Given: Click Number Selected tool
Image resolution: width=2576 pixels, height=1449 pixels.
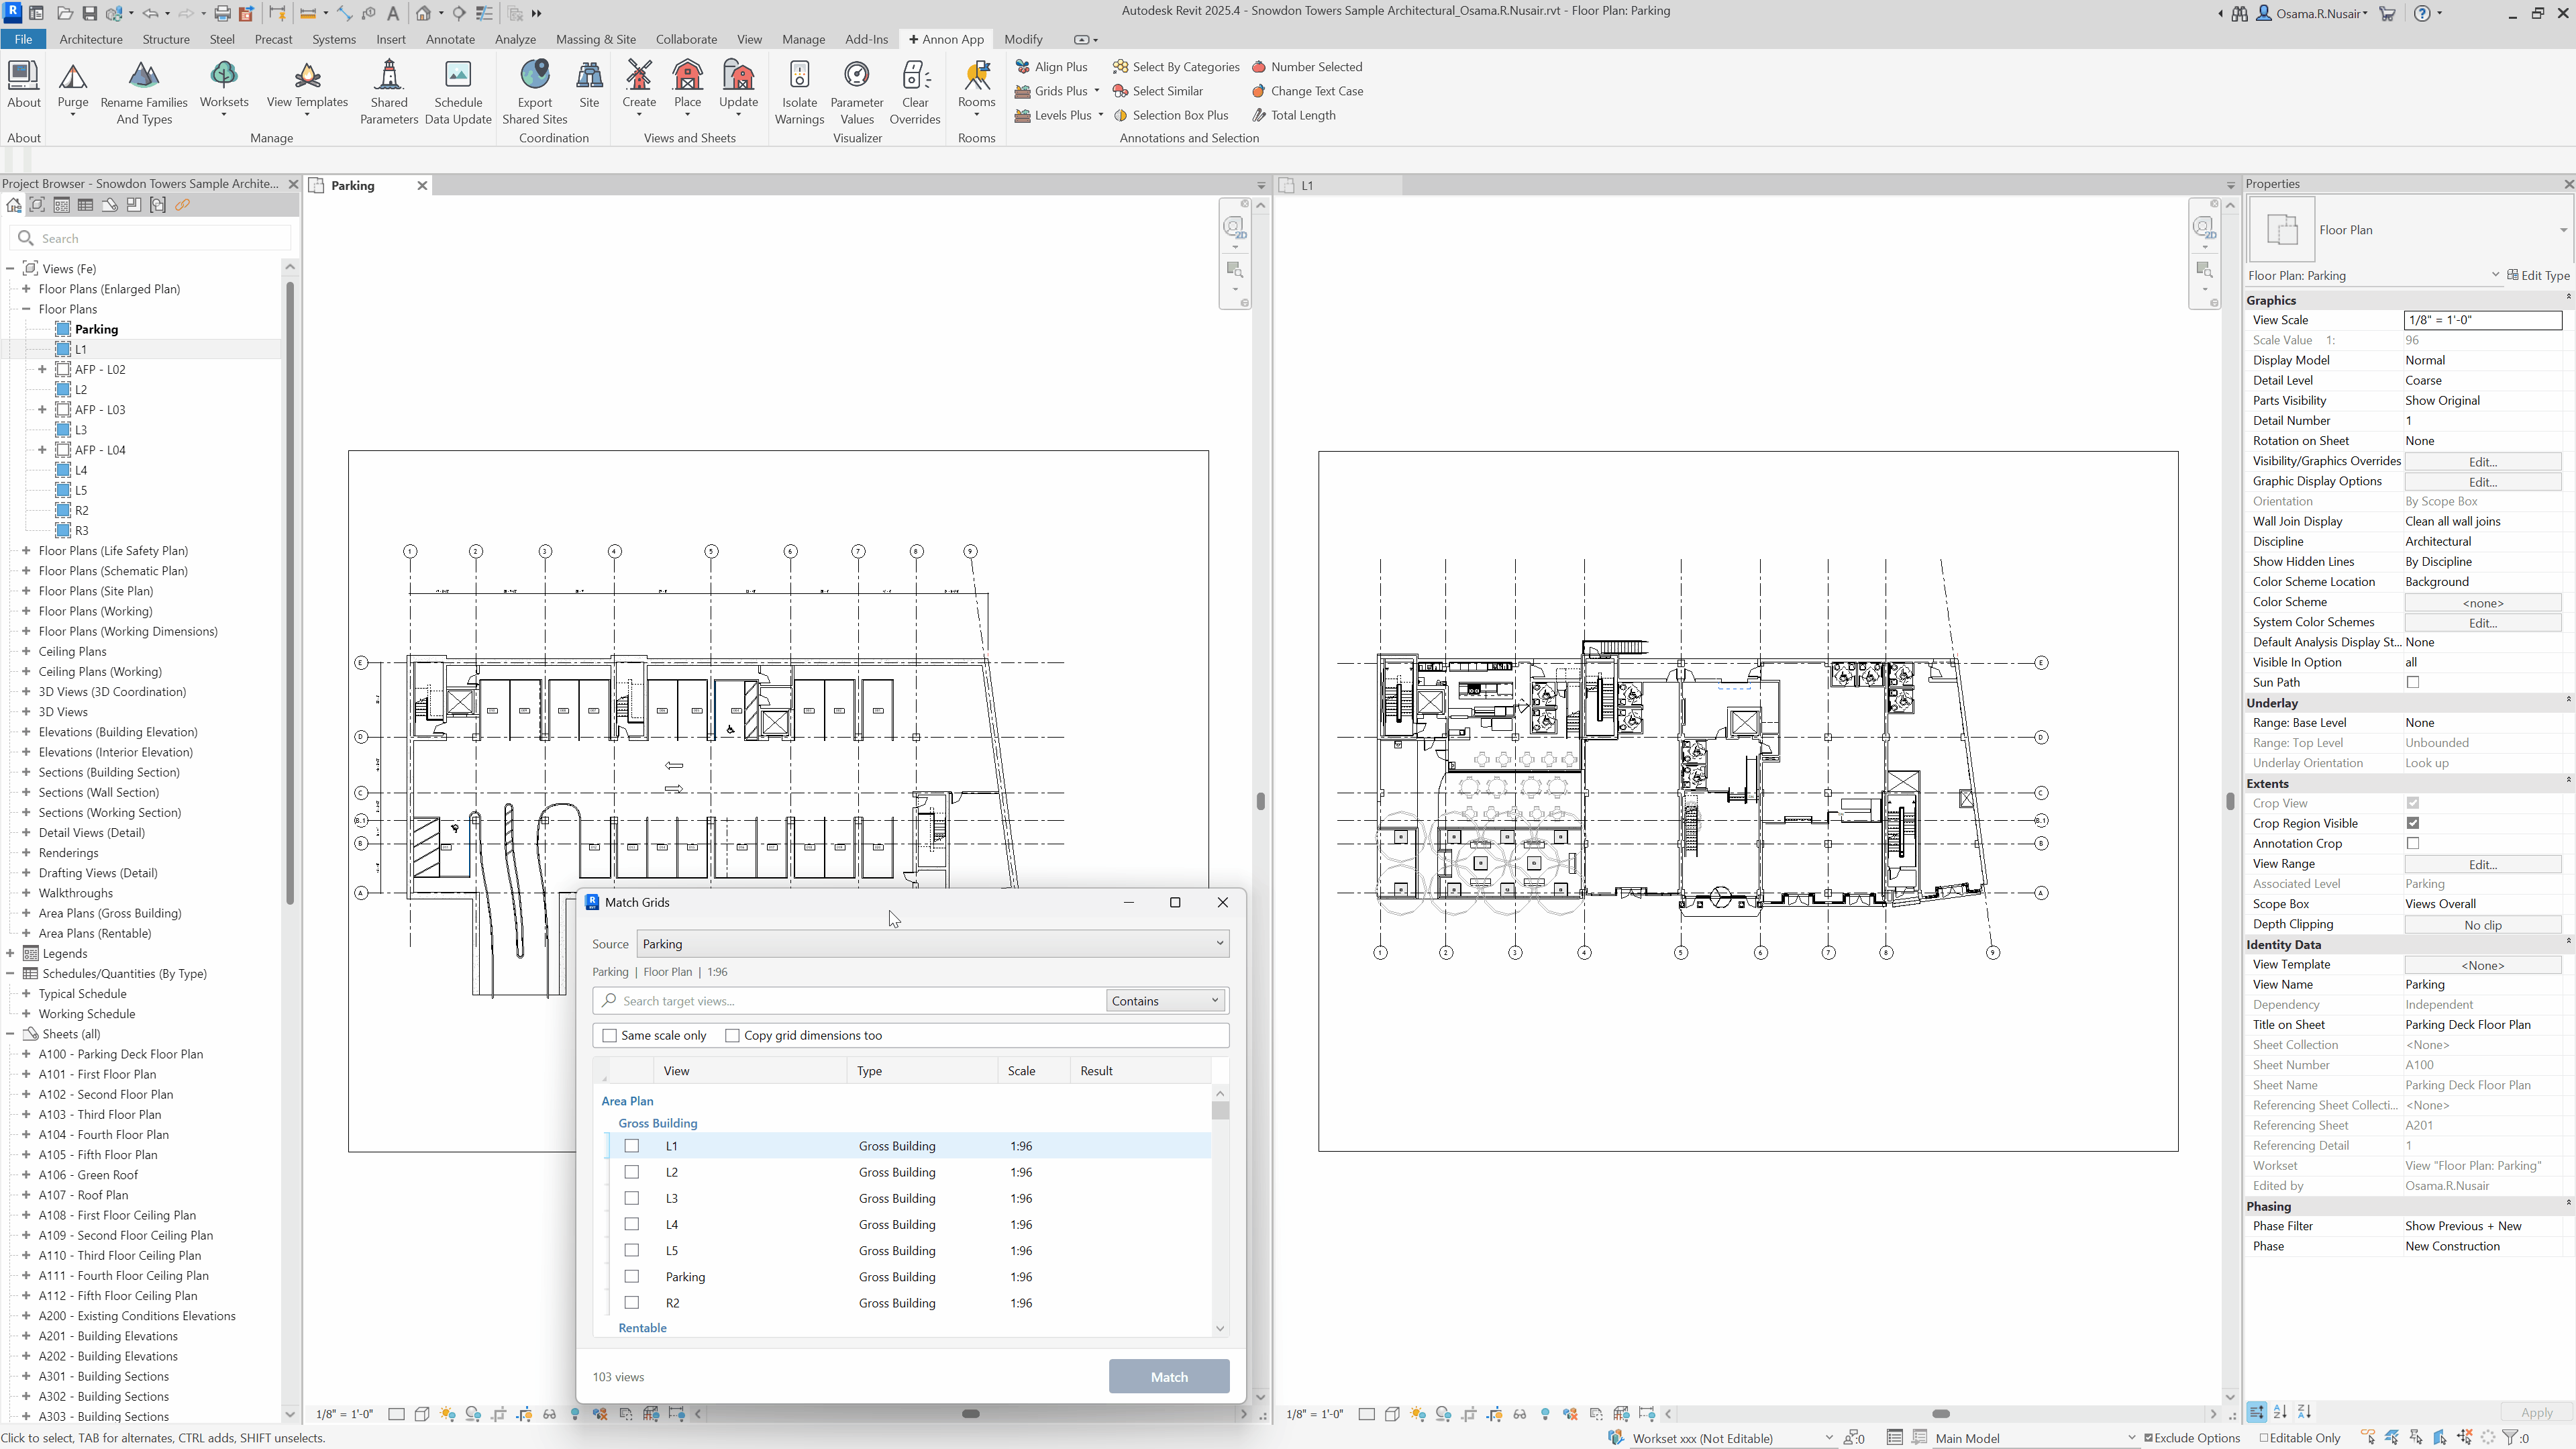Looking at the screenshot, I should 1307,67.
